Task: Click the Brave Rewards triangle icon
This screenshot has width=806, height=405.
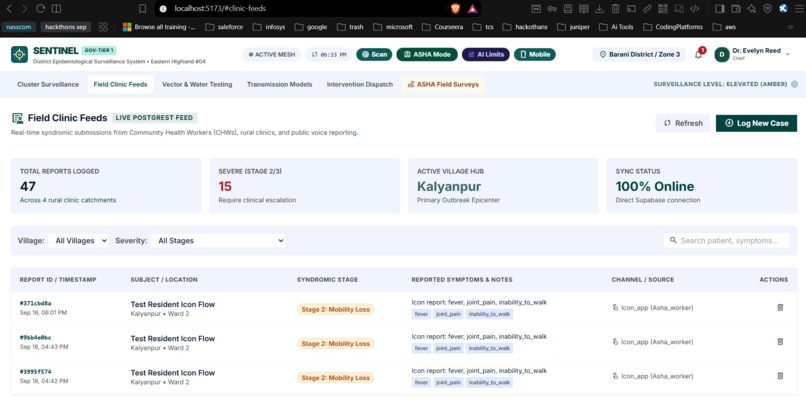Action: click(x=473, y=8)
